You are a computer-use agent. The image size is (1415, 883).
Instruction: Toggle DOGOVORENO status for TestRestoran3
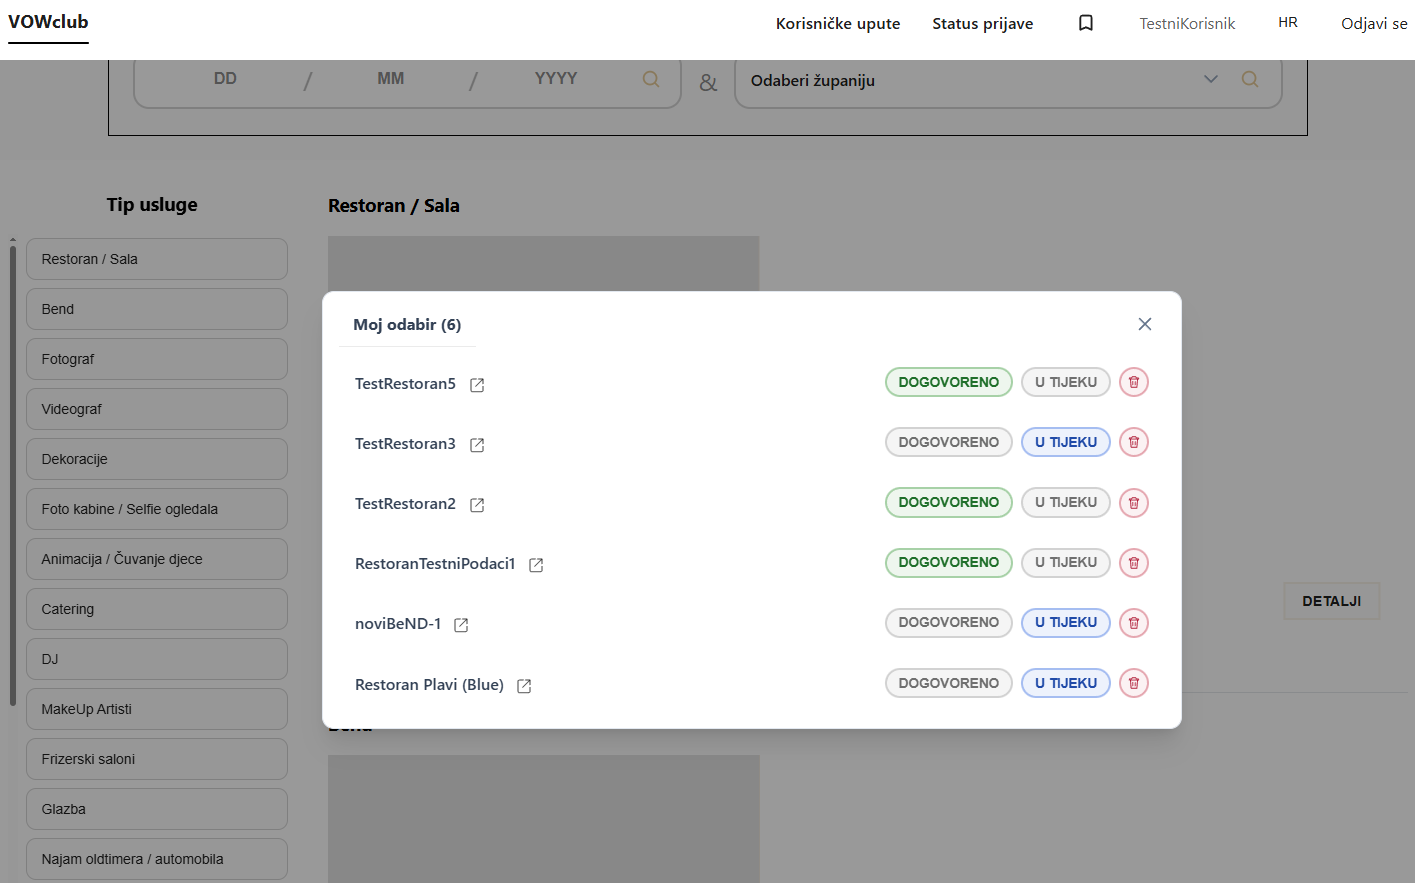(948, 442)
